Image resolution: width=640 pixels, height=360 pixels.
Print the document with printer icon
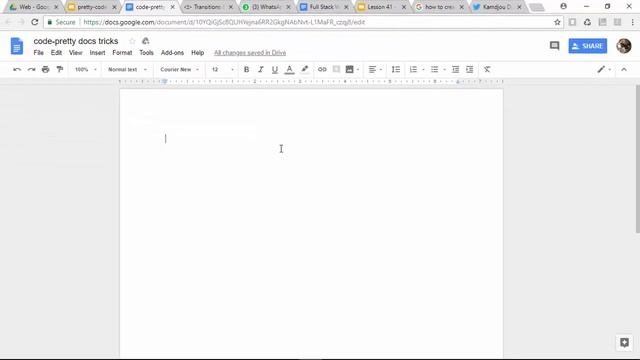click(x=46, y=69)
